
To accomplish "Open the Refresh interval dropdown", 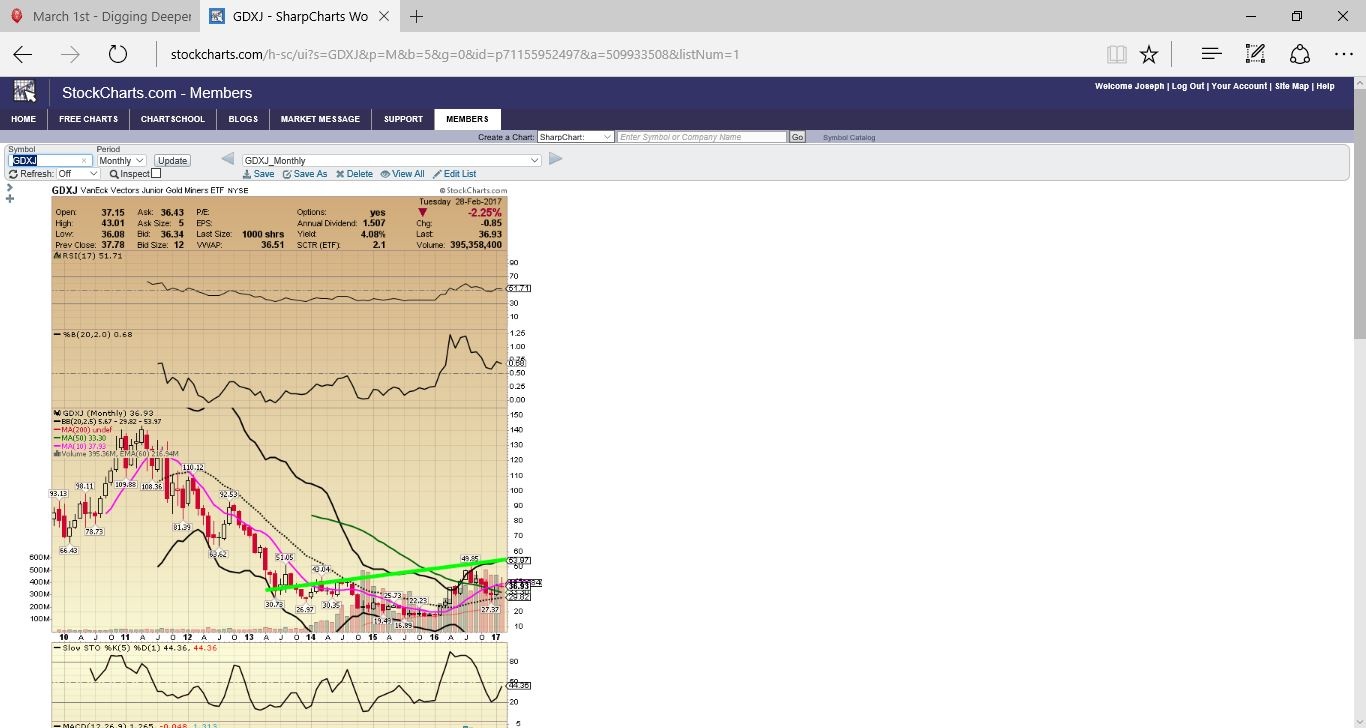I will pos(78,174).
